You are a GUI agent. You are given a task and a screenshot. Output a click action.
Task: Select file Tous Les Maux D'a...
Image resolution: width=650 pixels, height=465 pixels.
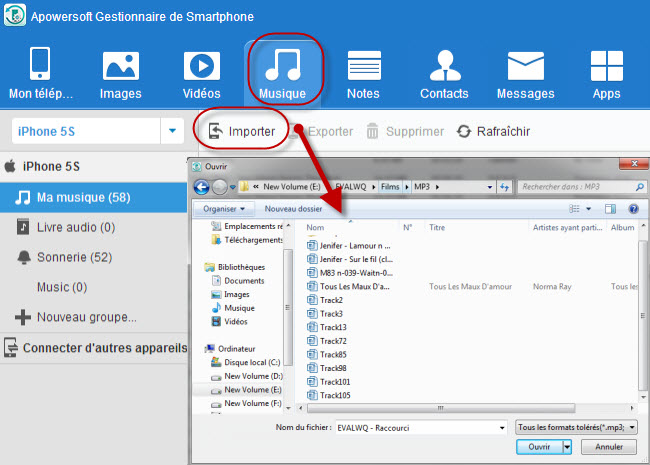[348, 287]
